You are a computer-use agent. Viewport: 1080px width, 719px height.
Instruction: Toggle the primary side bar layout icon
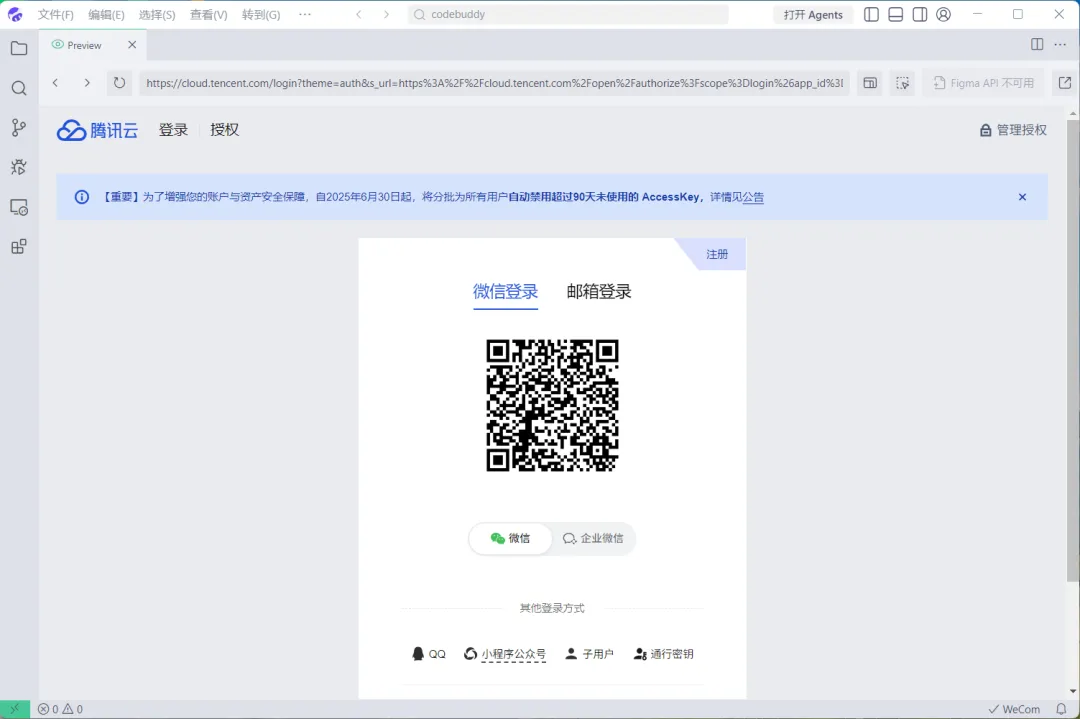pyautogui.click(x=871, y=14)
